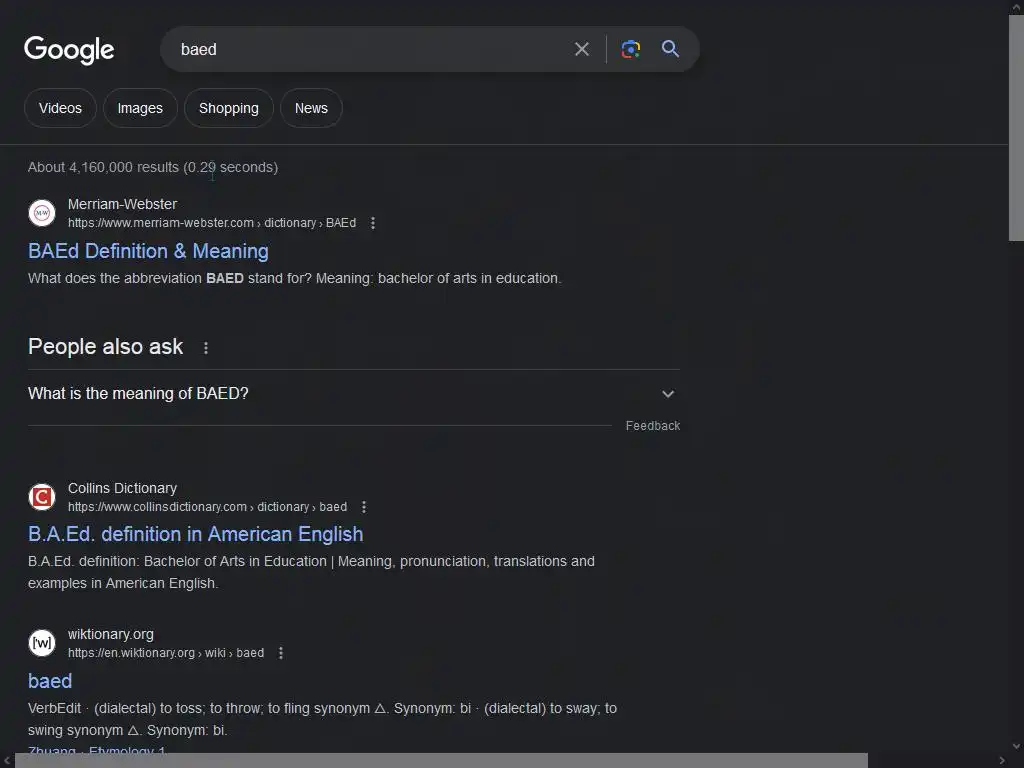Click the 'People also ask' heading
Screen dimensions: 1024x768
coord(105,347)
